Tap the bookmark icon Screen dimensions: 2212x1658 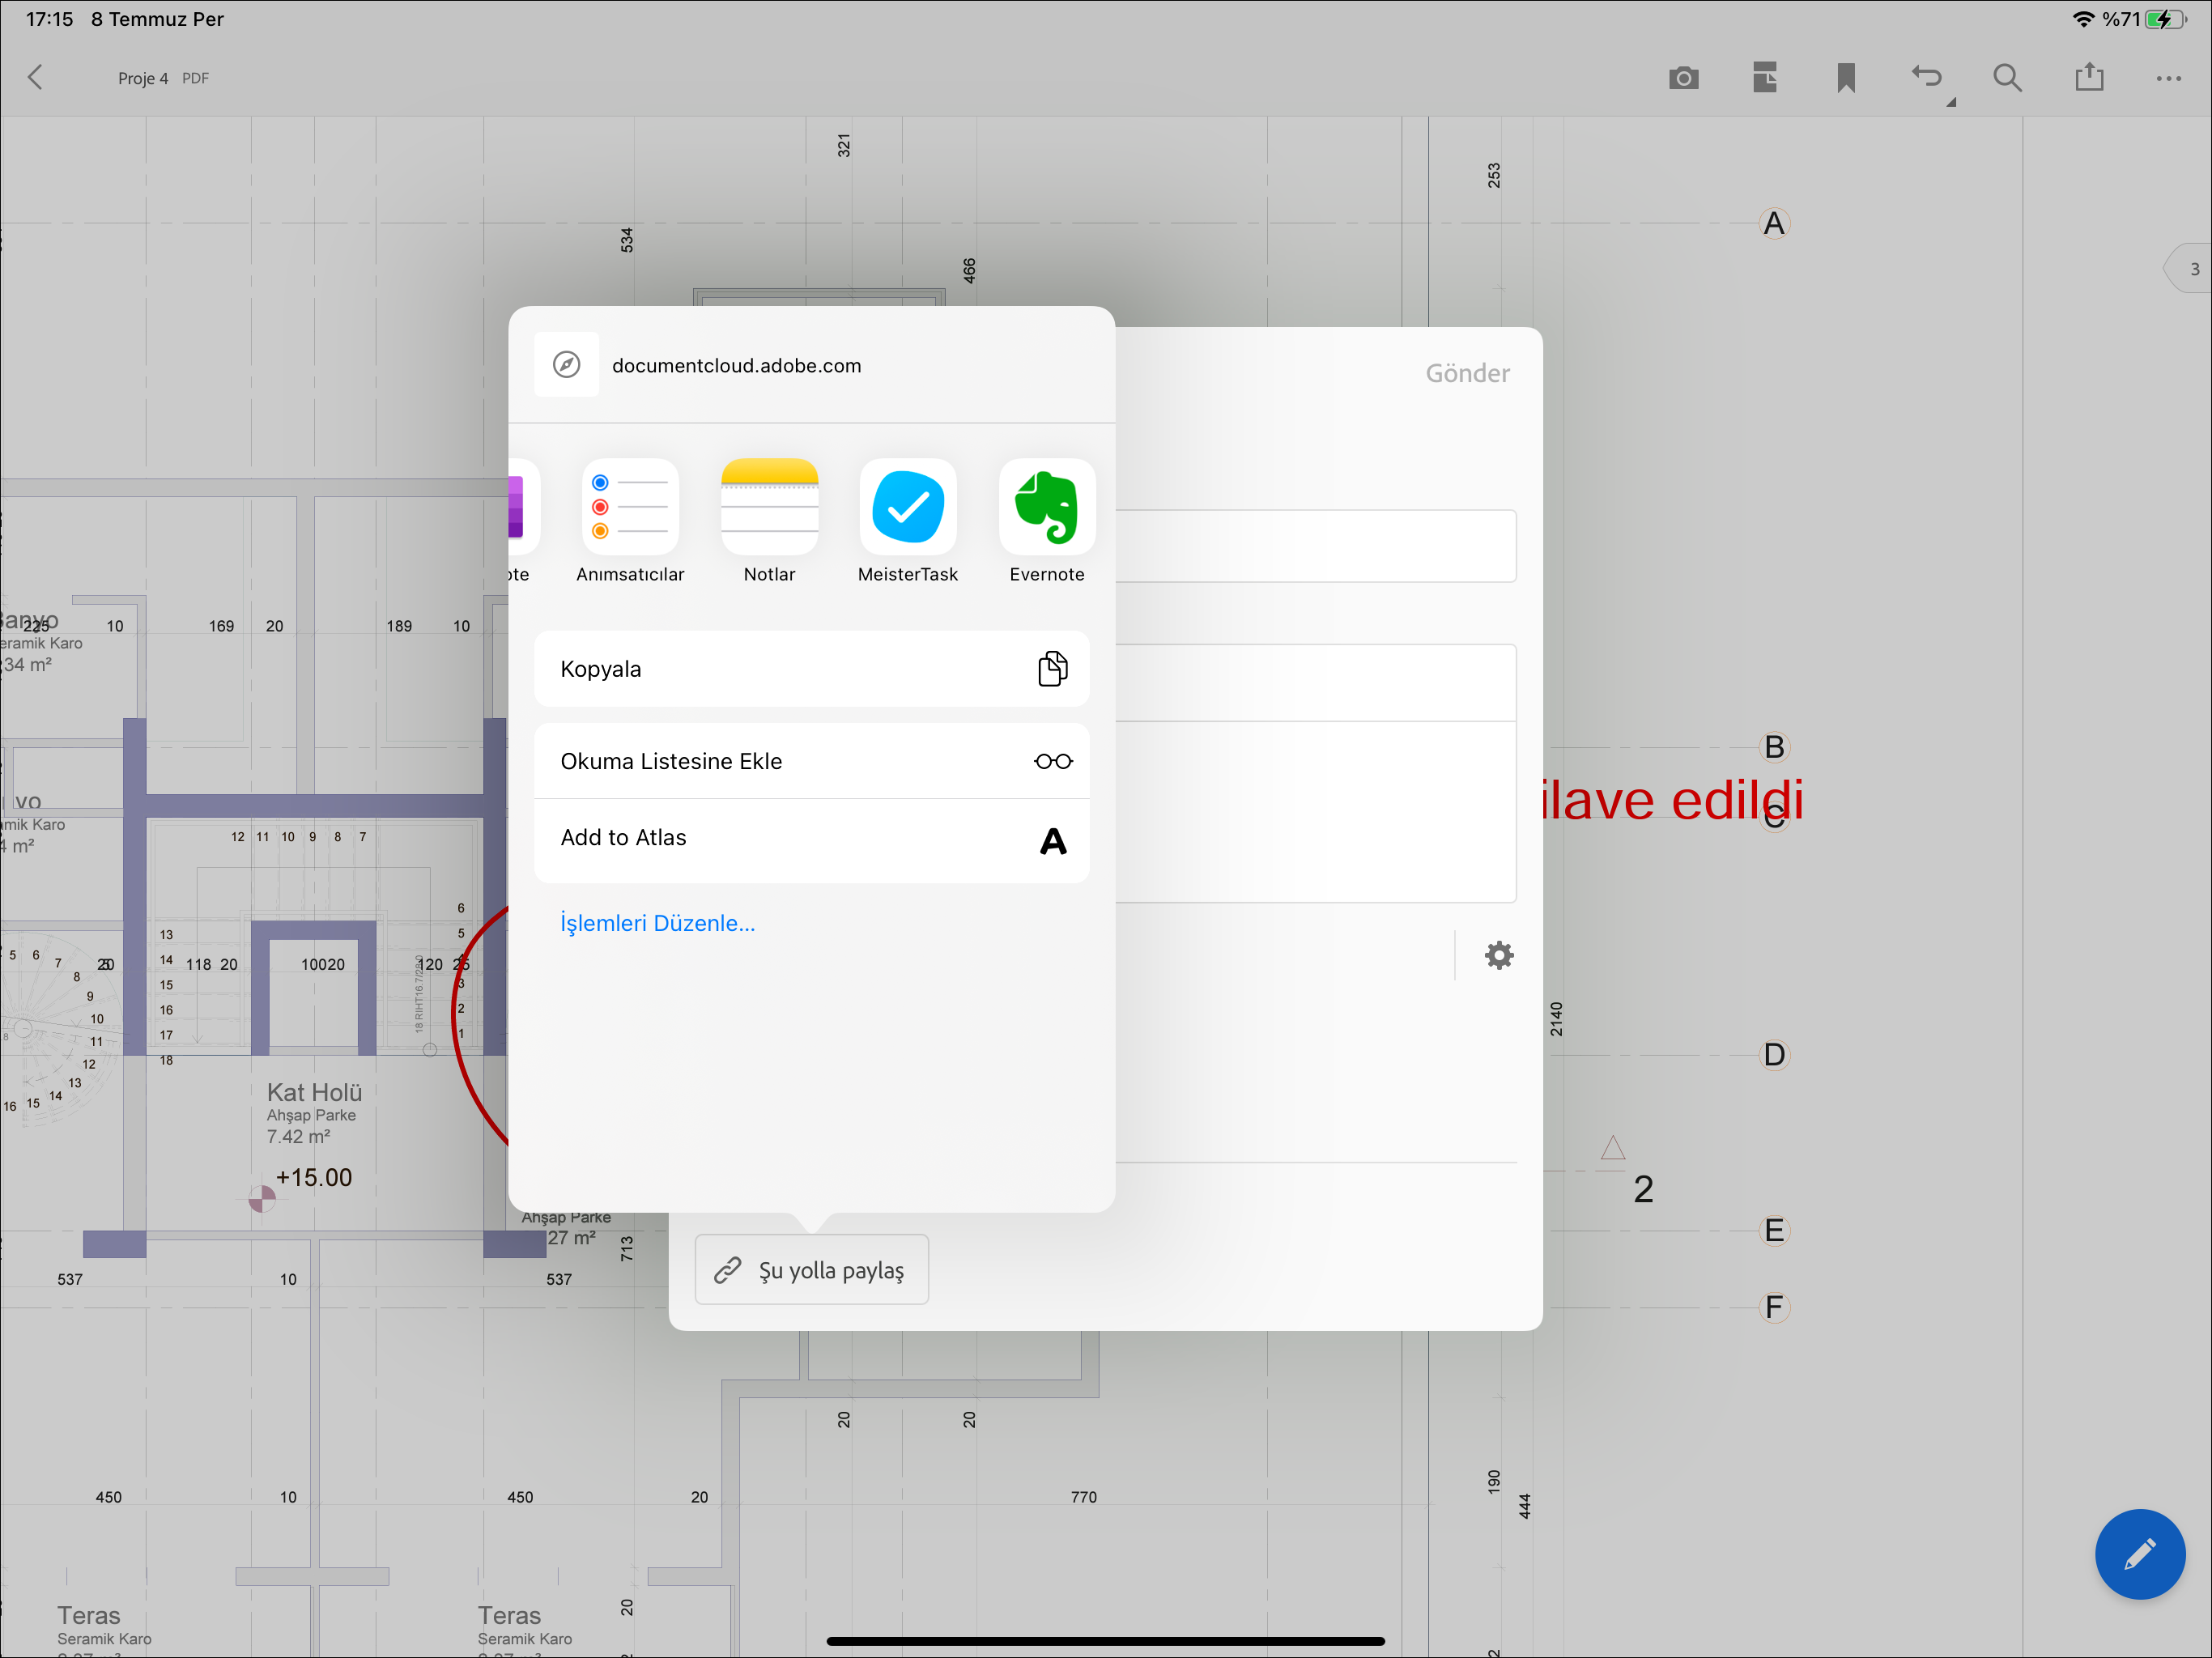[1846, 78]
